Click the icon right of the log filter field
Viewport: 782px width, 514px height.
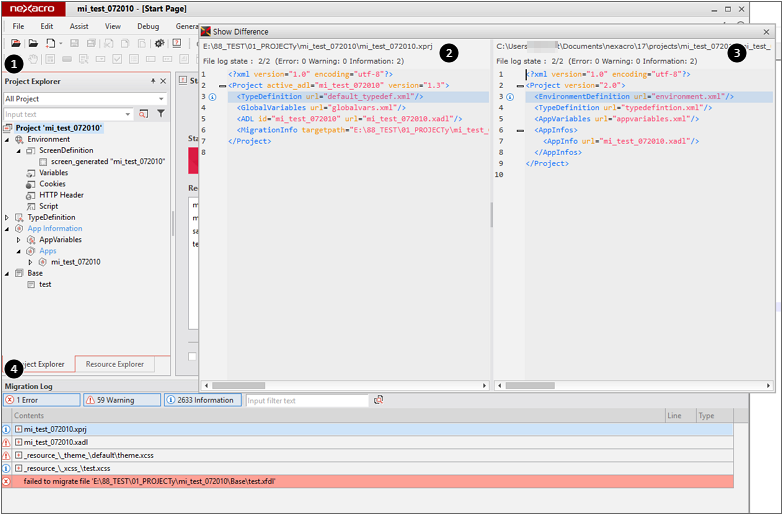click(378, 400)
